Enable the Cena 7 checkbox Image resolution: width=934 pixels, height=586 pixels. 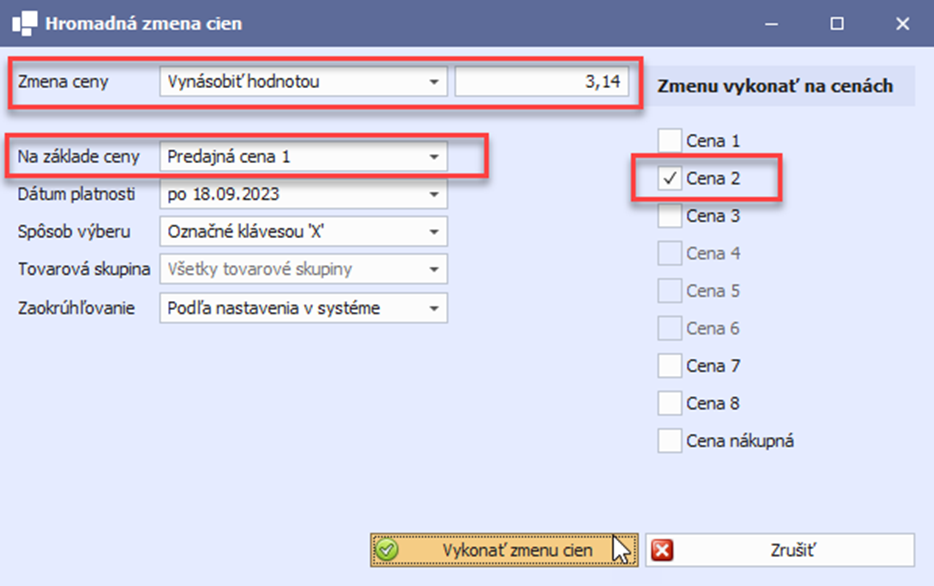pyautogui.click(x=670, y=366)
